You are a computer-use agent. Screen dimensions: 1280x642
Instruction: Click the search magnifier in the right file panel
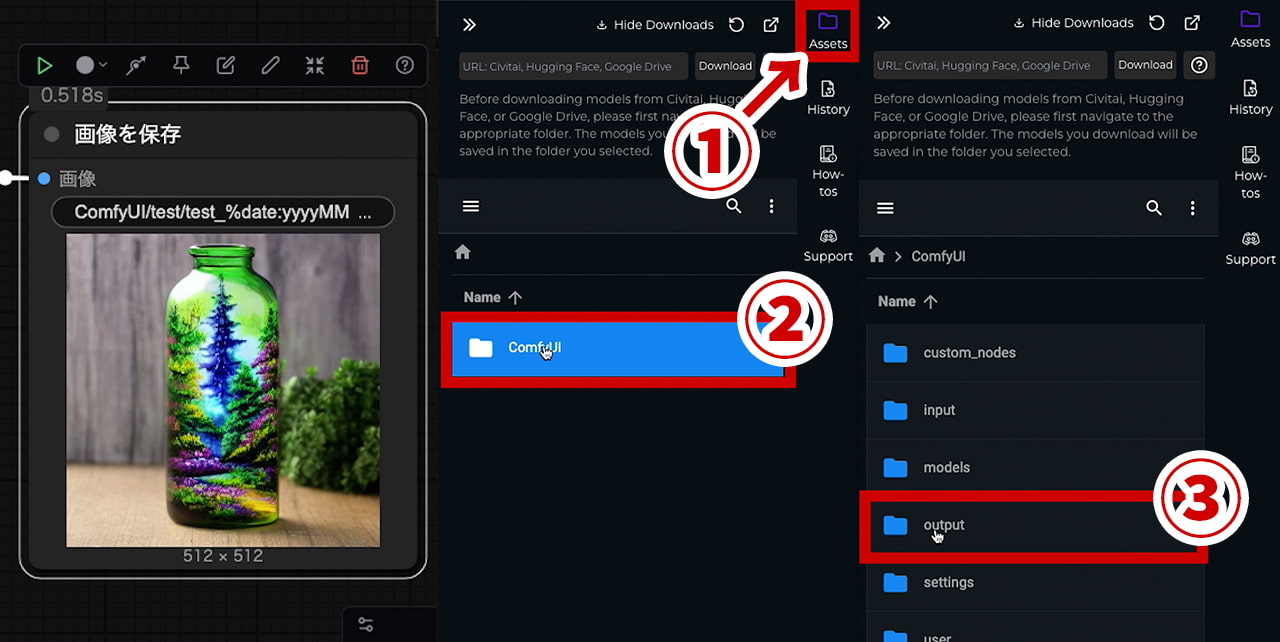tap(1154, 208)
